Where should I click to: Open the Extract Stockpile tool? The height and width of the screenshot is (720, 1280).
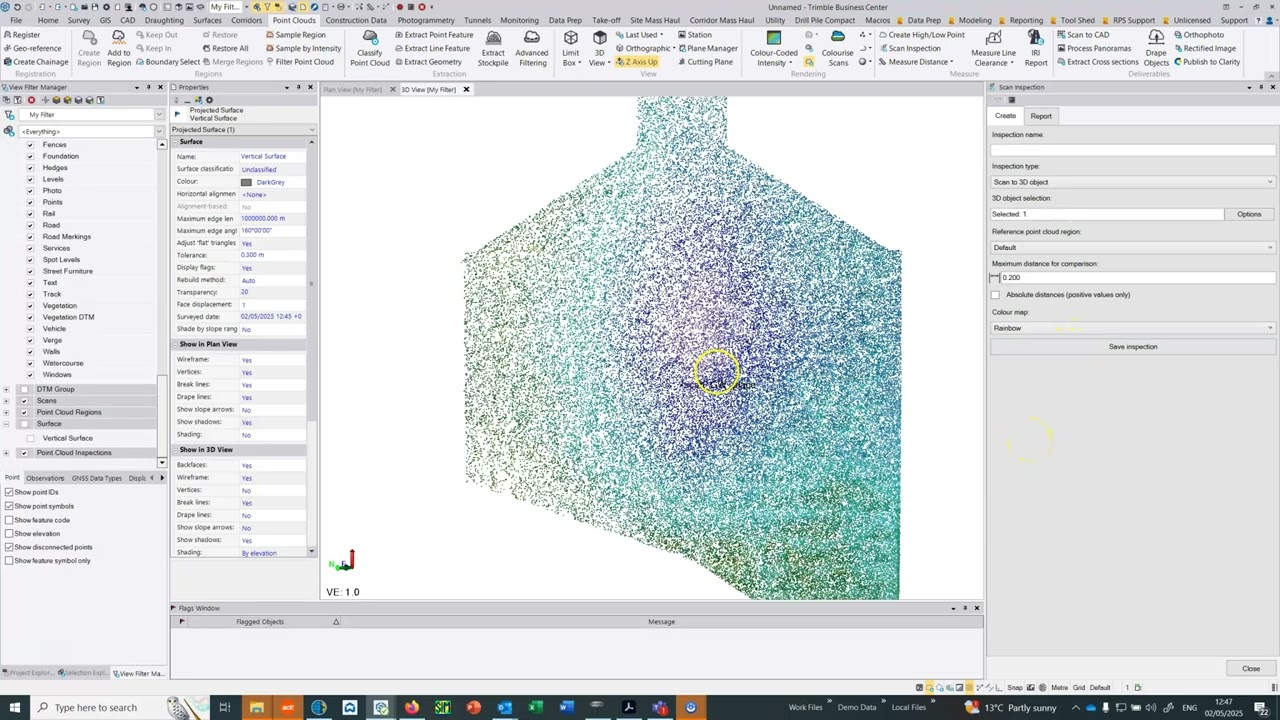coord(493,48)
